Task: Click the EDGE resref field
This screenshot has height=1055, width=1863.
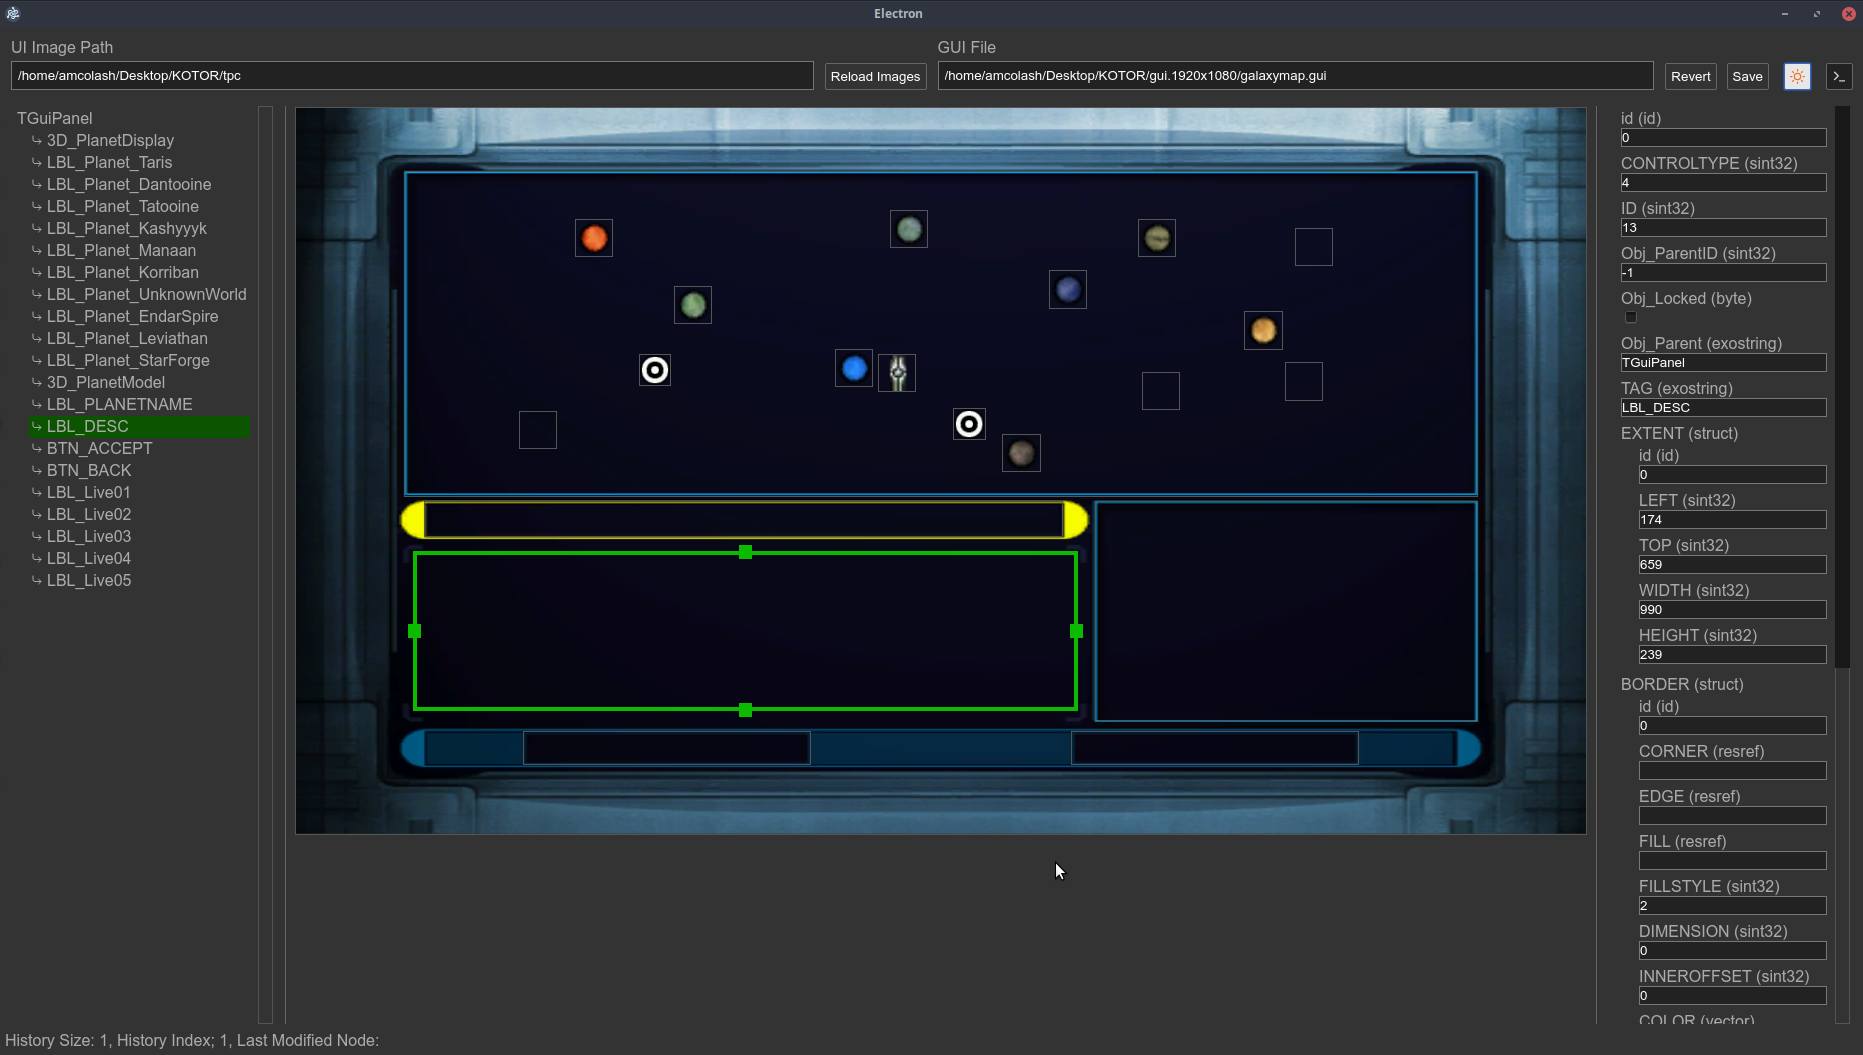Action: (x=1732, y=816)
